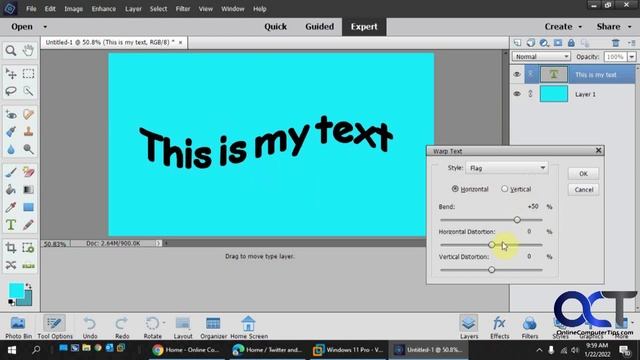Switch to Expert mode tab

(x=364, y=27)
